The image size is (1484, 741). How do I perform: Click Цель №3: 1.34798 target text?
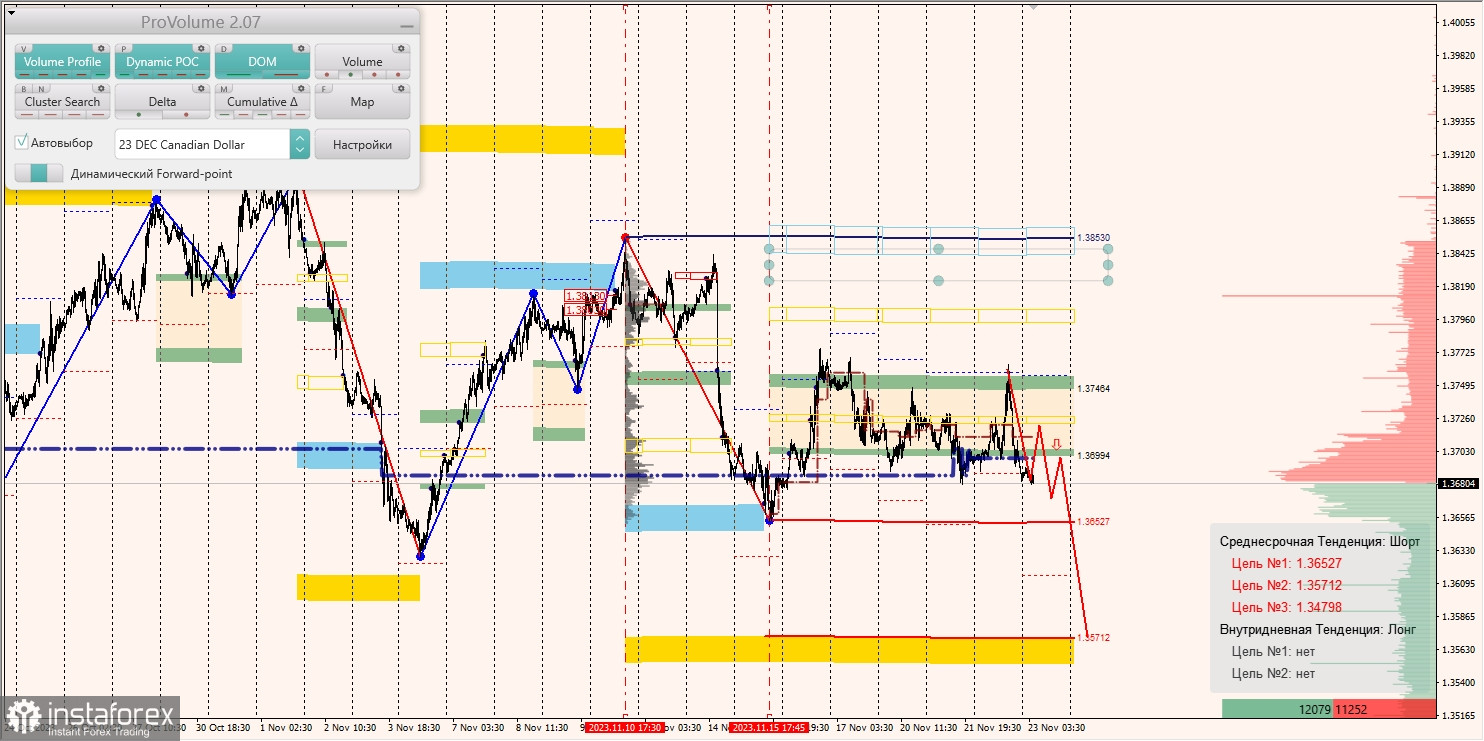(1289, 607)
